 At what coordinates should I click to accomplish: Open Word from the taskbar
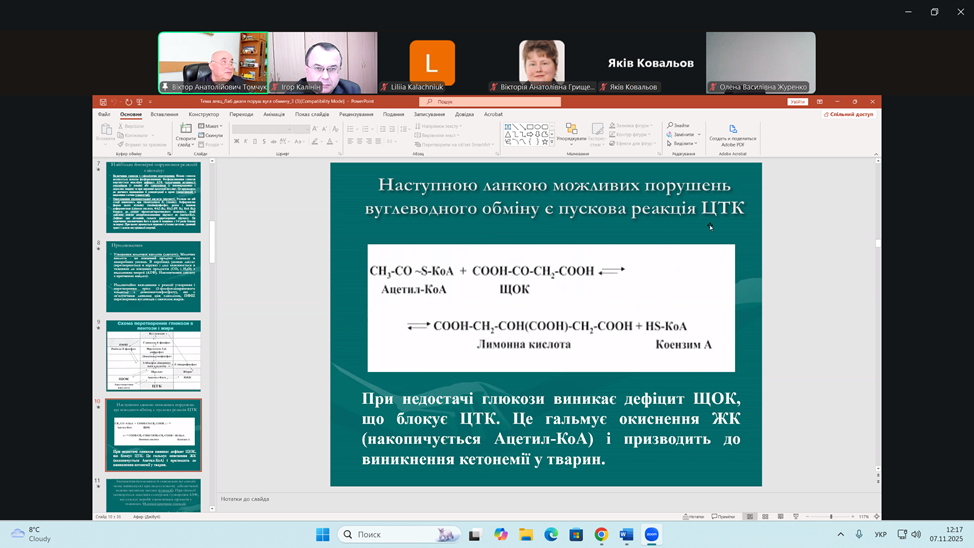pyautogui.click(x=627, y=535)
